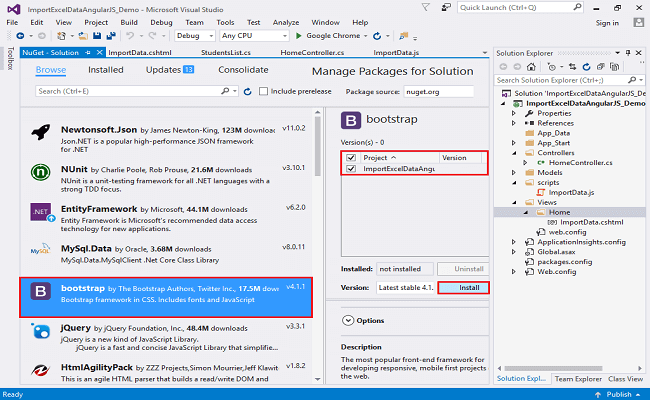This screenshot has height=400, width=650.
Task: Click the New Project toolbar icon
Action: 61,36
